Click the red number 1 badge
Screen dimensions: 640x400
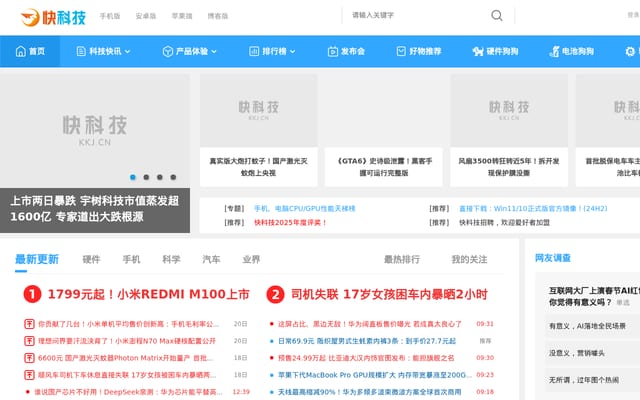coord(32,294)
